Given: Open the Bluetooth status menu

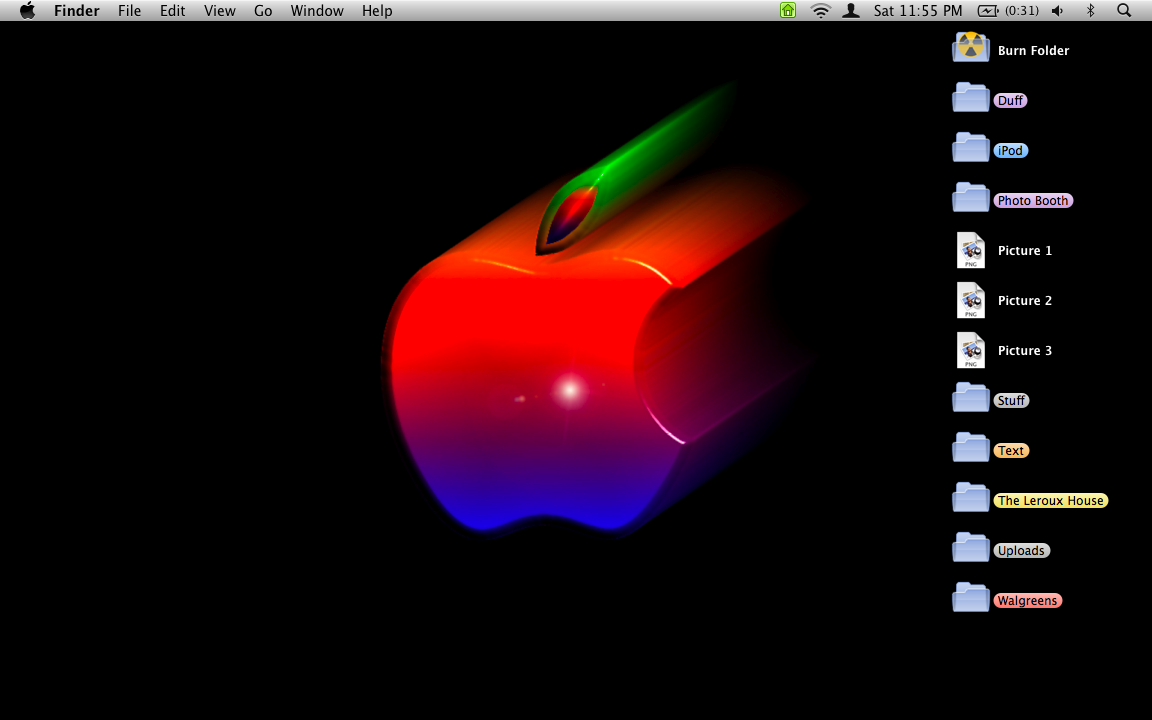Looking at the screenshot, I should [1090, 10].
